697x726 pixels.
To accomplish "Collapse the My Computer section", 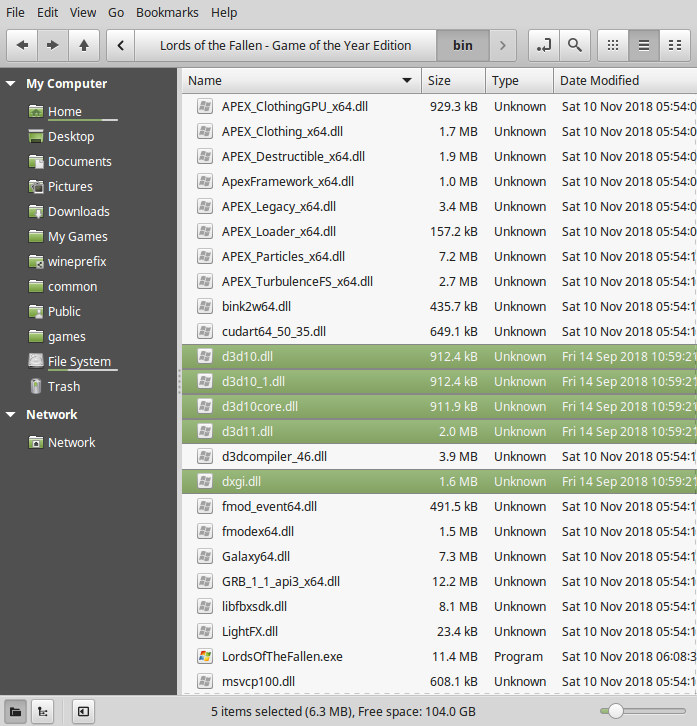I will click(x=11, y=84).
